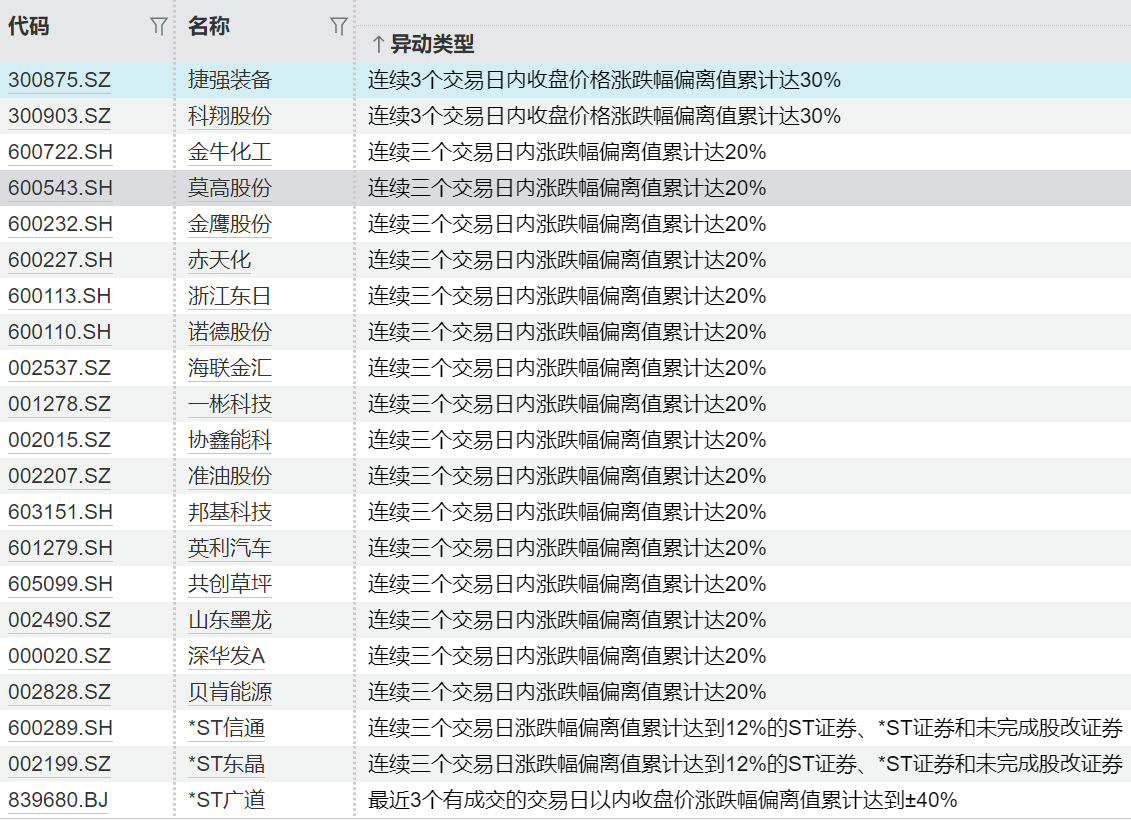This screenshot has height=820, width=1131.
Task: Open stock code 600722.SH
Action: pyautogui.click(x=61, y=152)
